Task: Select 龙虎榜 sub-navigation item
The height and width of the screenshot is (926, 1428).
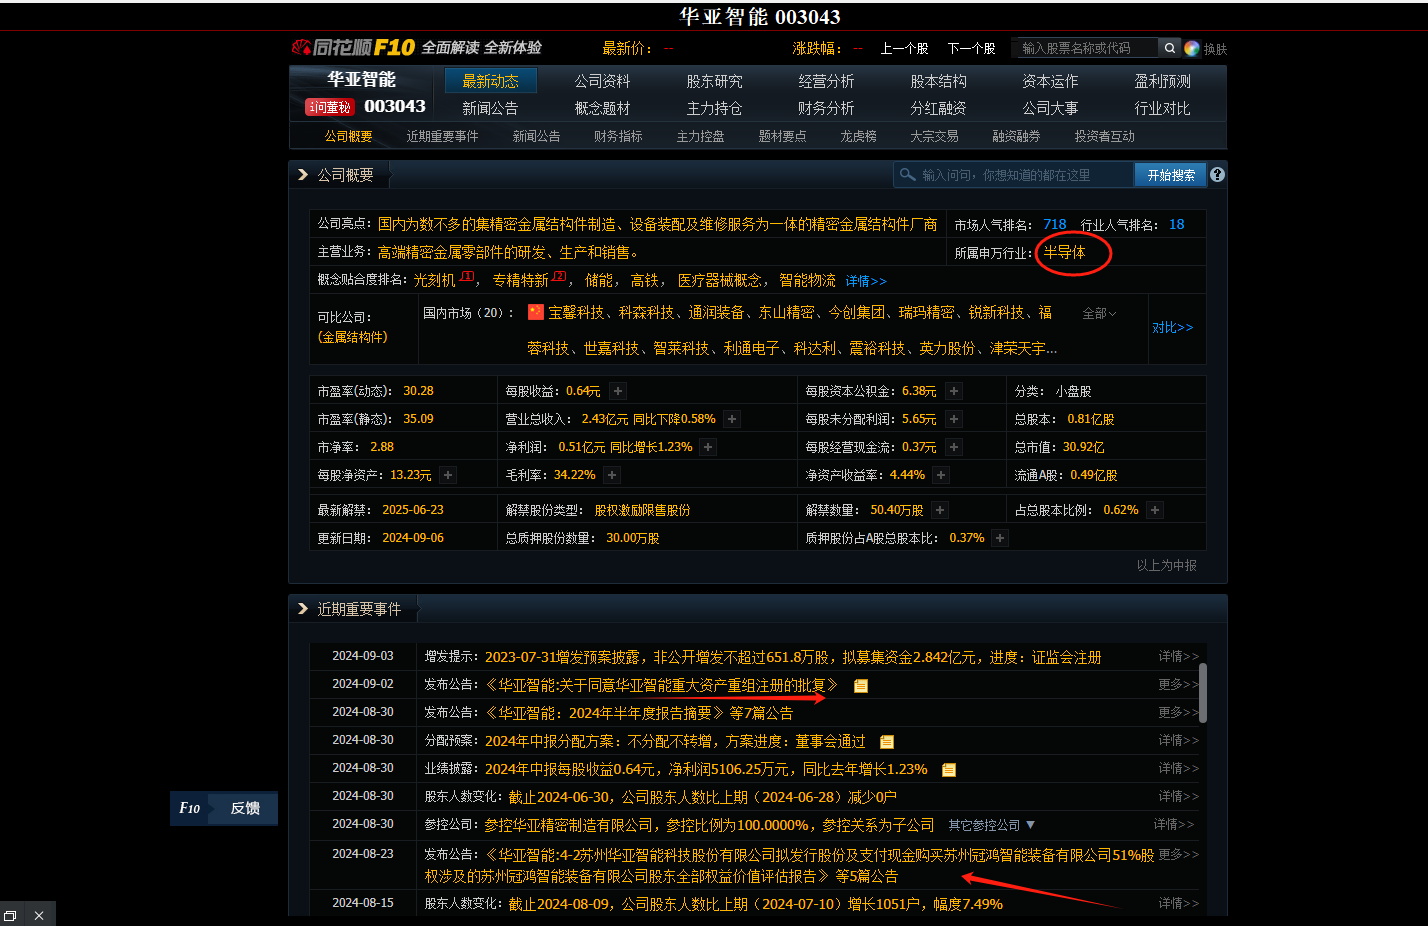Action: coord(858,136)
